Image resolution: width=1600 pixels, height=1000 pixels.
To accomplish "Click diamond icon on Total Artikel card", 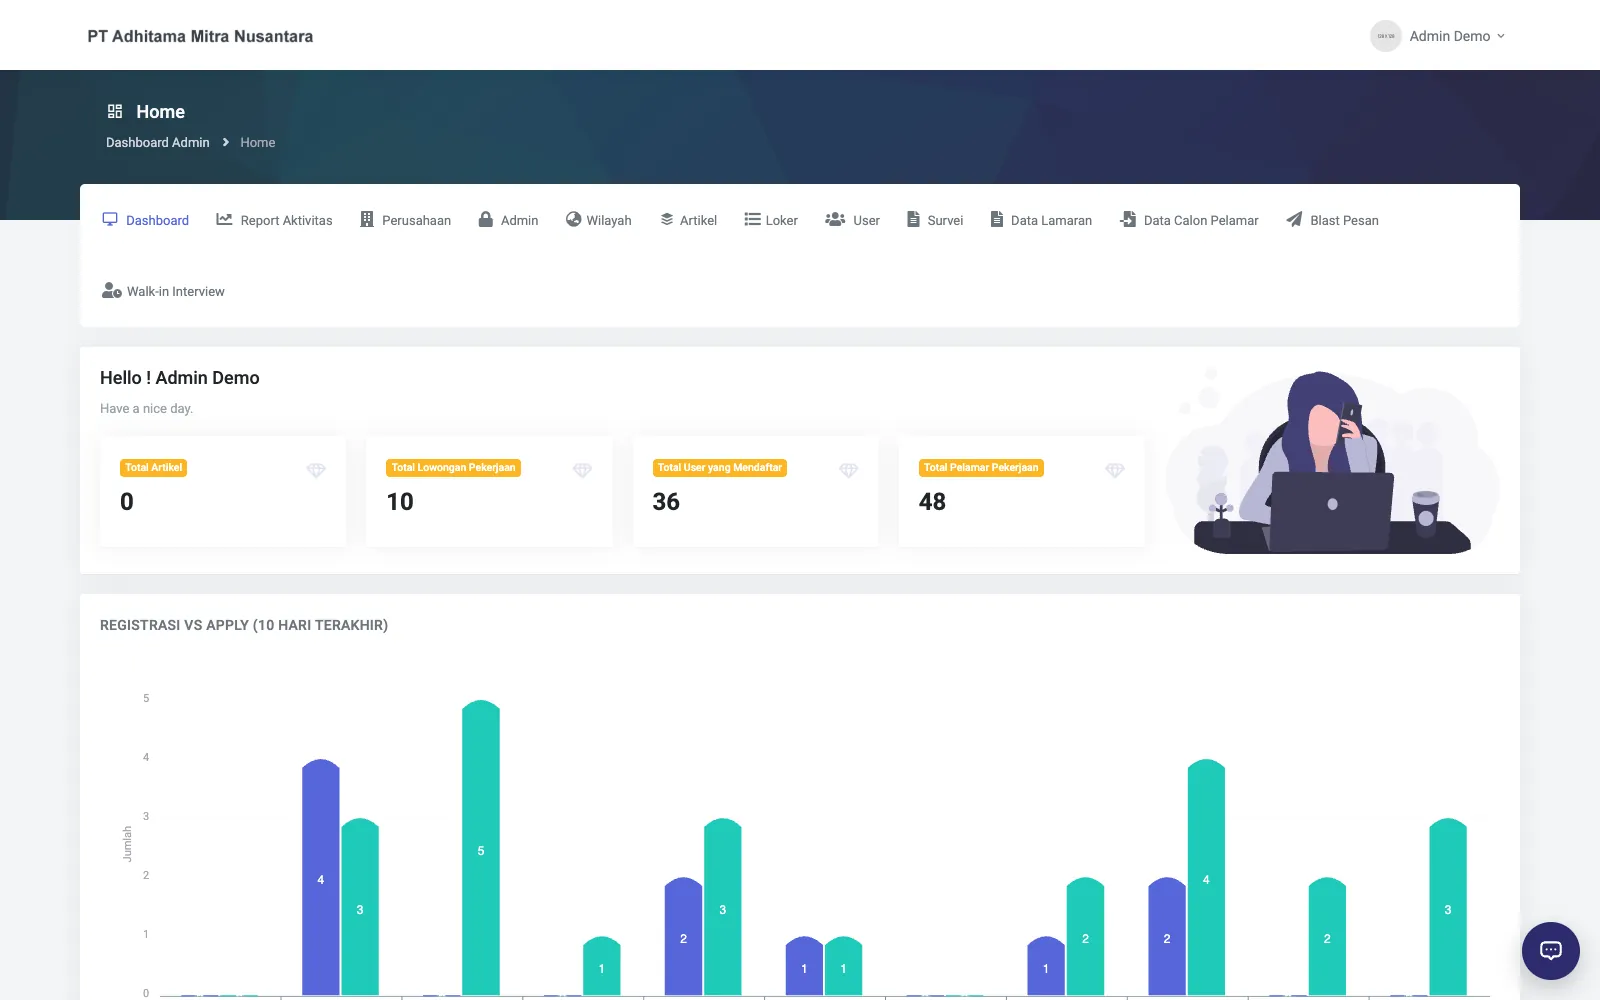I will point(316,470).
